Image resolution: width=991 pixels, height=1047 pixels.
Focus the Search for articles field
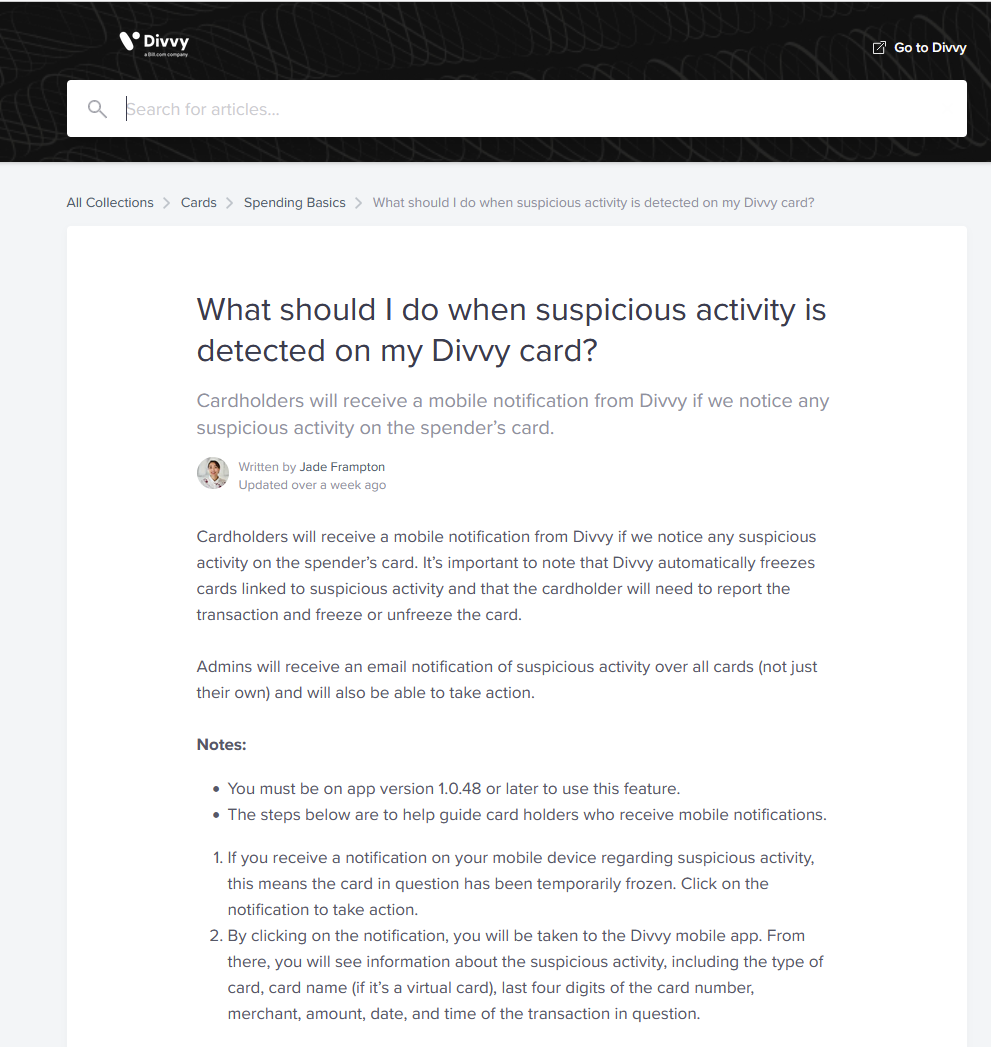[x=540, y=109]
